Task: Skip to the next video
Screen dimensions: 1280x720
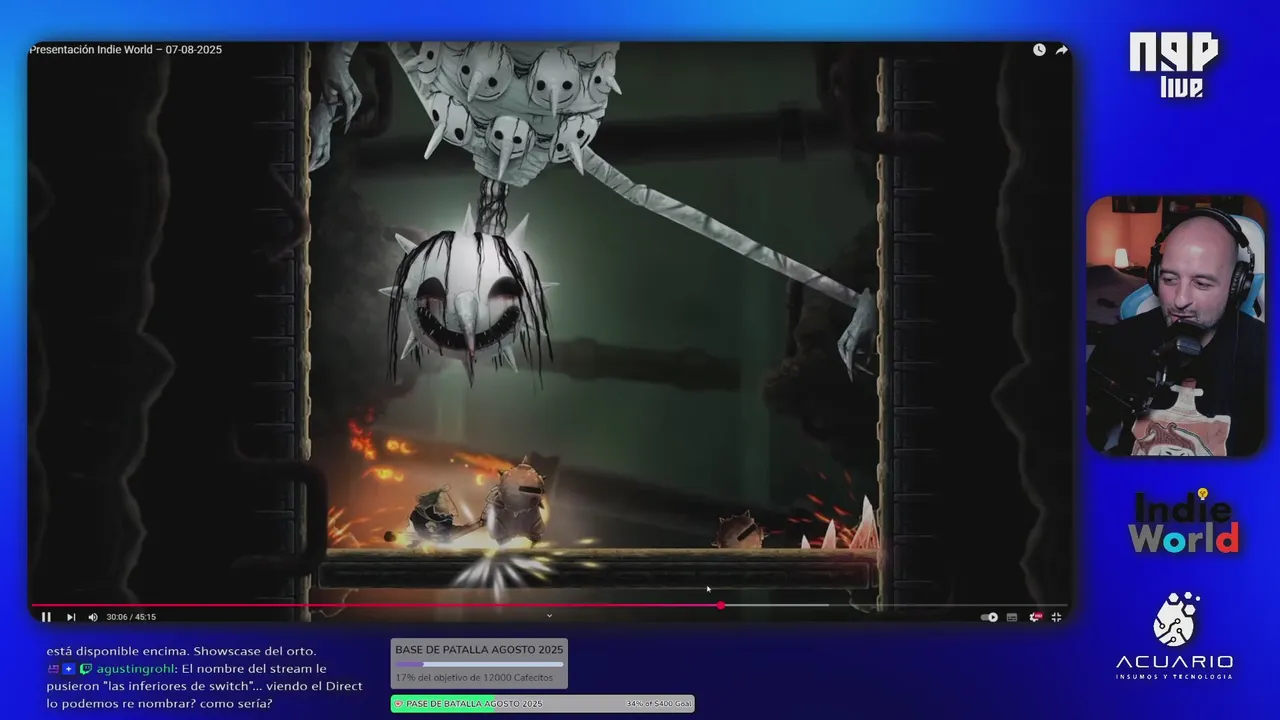Action: 71,617
